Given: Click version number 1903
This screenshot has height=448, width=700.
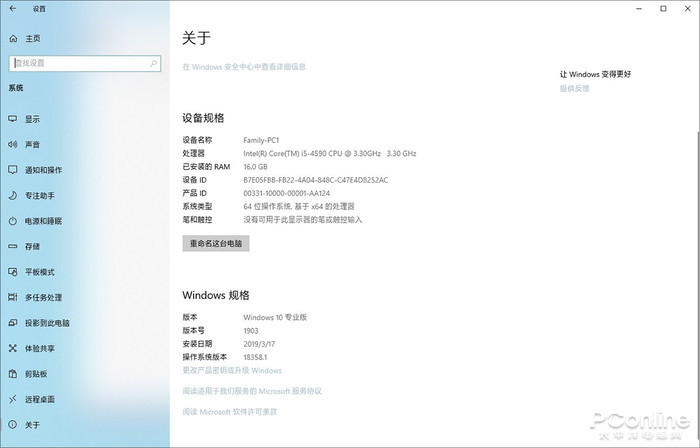Looking at the screenshot, I should coord(251,331).
